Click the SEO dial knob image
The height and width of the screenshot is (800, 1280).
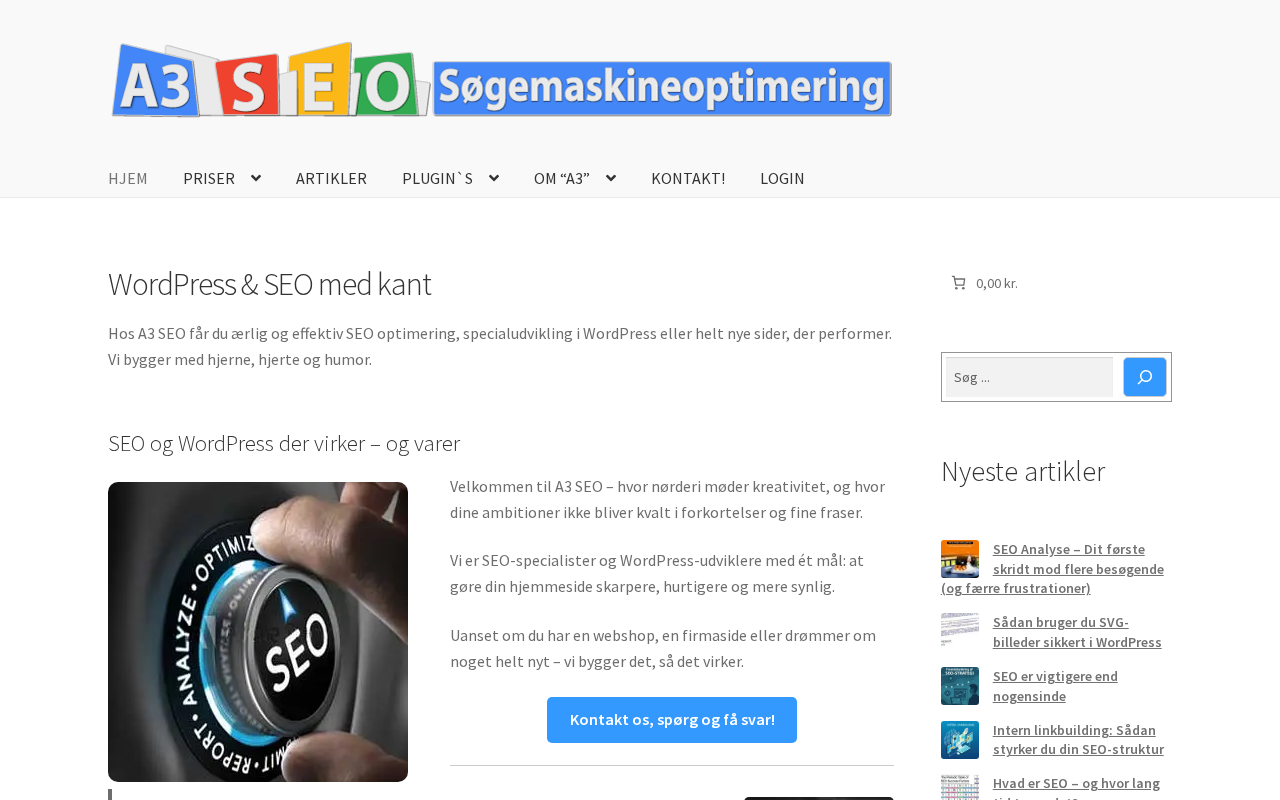[x=258, y=632]
